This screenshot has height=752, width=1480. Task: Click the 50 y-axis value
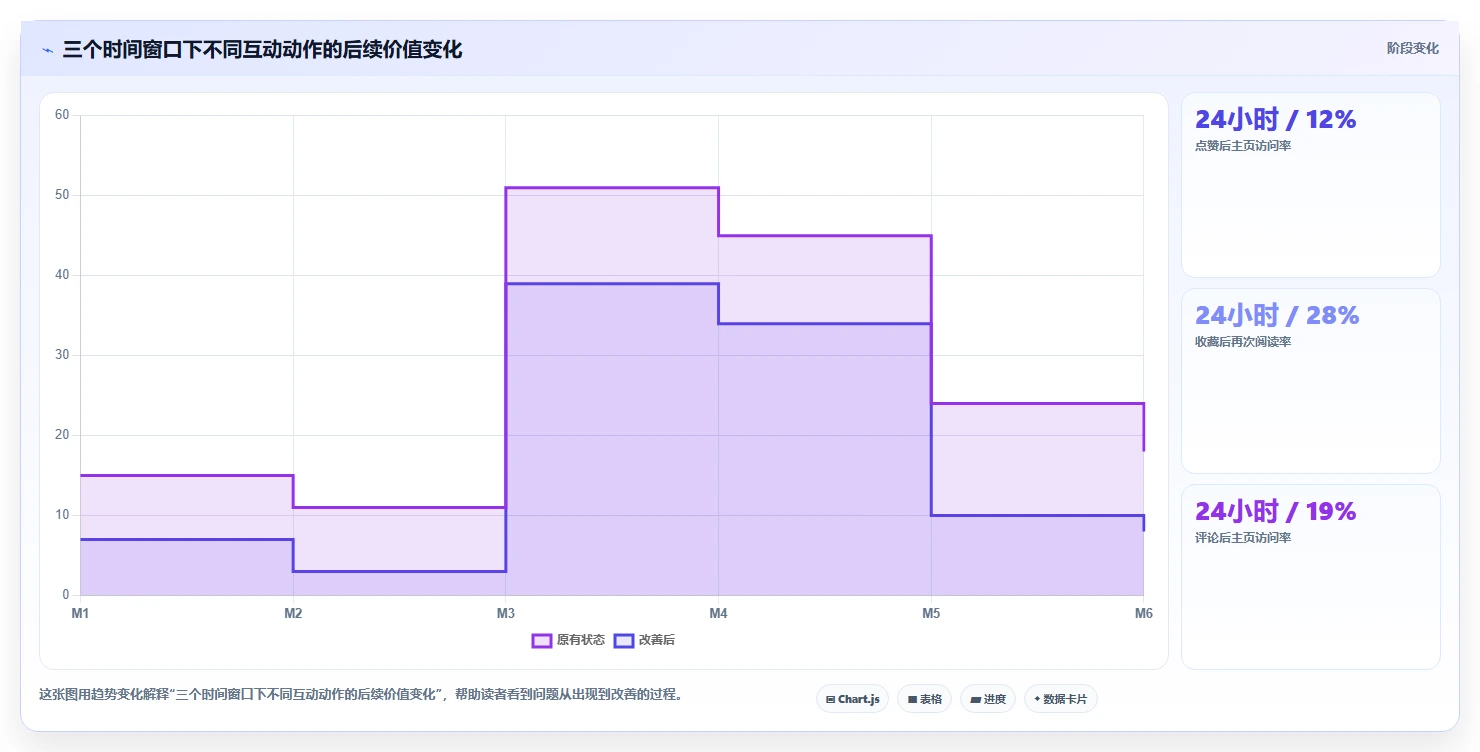tap(62, 195)
